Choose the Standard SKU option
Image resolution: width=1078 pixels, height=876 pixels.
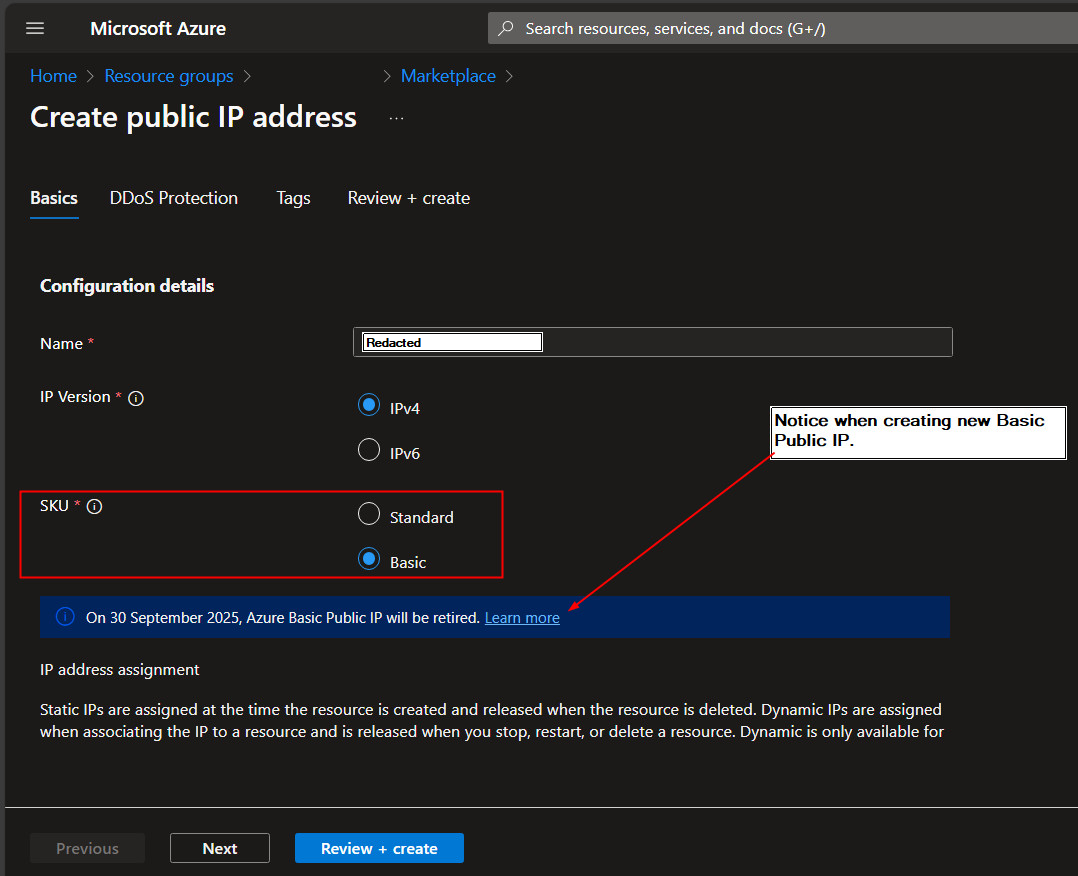369,514
